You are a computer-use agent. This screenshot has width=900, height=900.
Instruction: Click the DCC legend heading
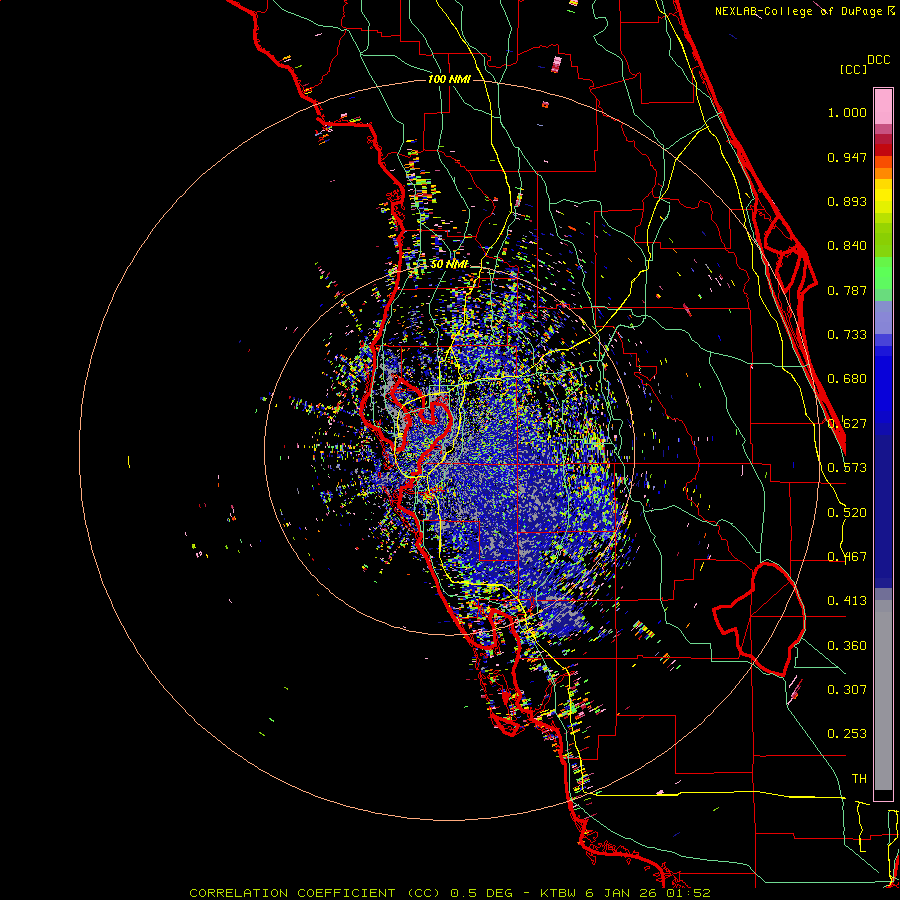point(878,60)
